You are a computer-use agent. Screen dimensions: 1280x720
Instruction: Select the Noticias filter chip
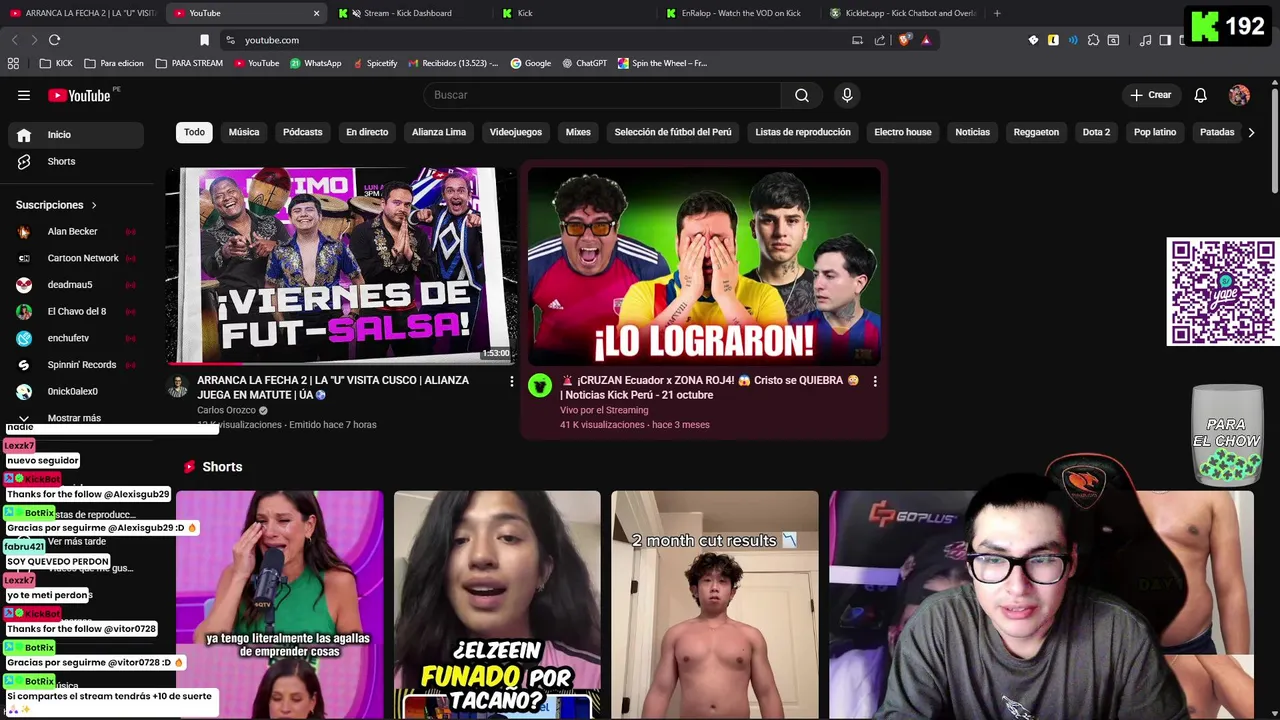[972, 132]
